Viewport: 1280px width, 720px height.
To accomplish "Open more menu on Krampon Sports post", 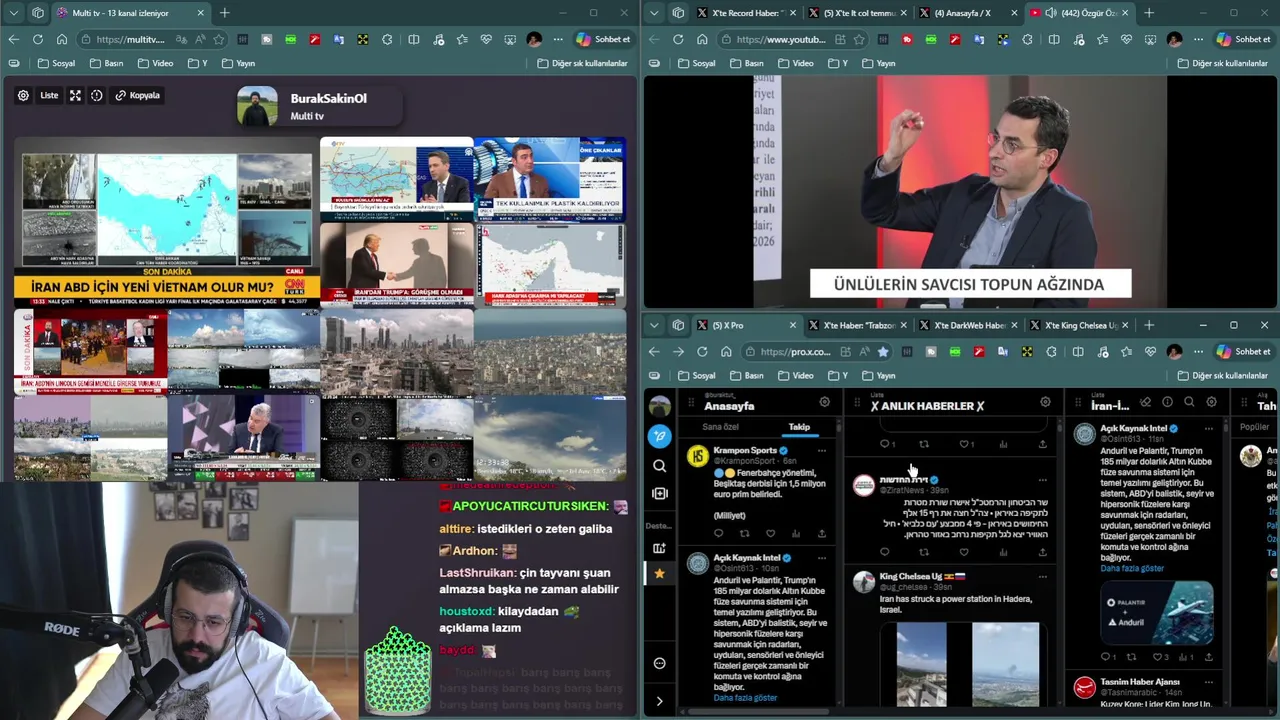I will coord(822,451).
